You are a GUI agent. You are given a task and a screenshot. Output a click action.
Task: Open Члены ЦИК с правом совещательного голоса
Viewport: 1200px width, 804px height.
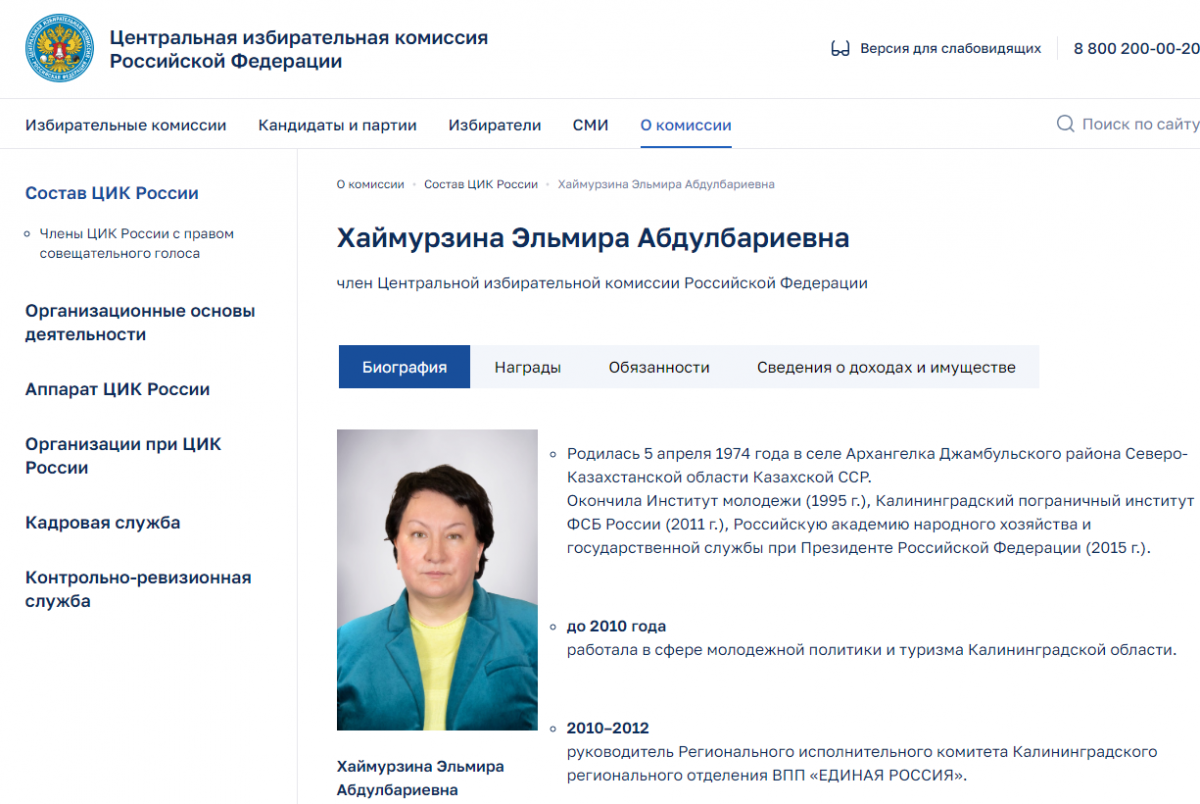pos(136,243)
